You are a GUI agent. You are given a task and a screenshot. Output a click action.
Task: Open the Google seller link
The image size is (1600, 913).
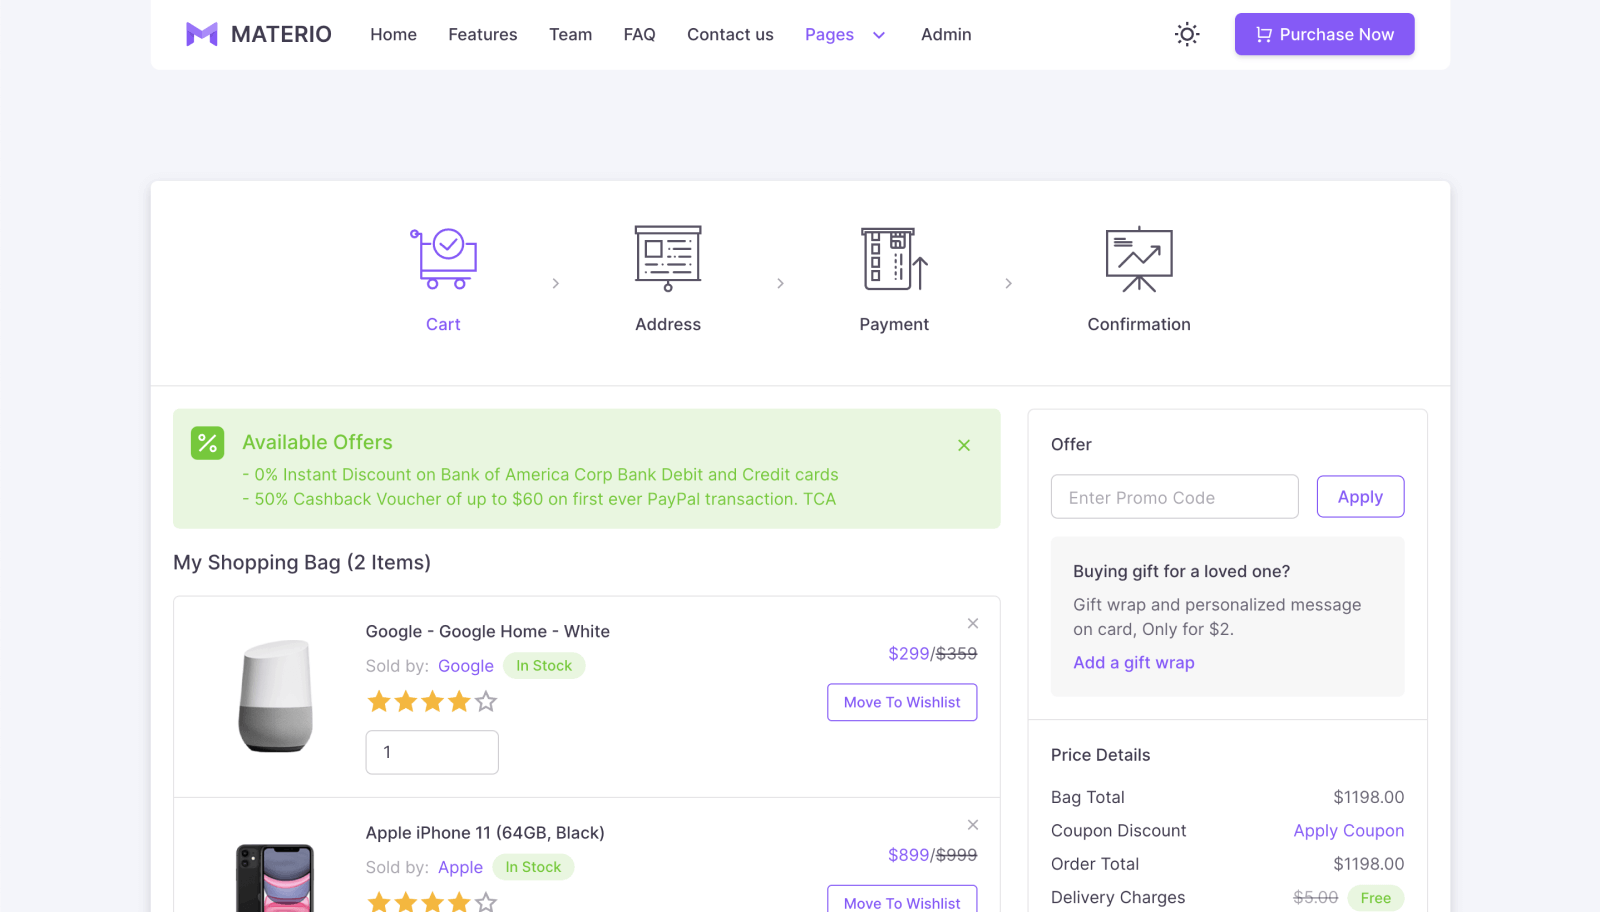click(466, 666)
